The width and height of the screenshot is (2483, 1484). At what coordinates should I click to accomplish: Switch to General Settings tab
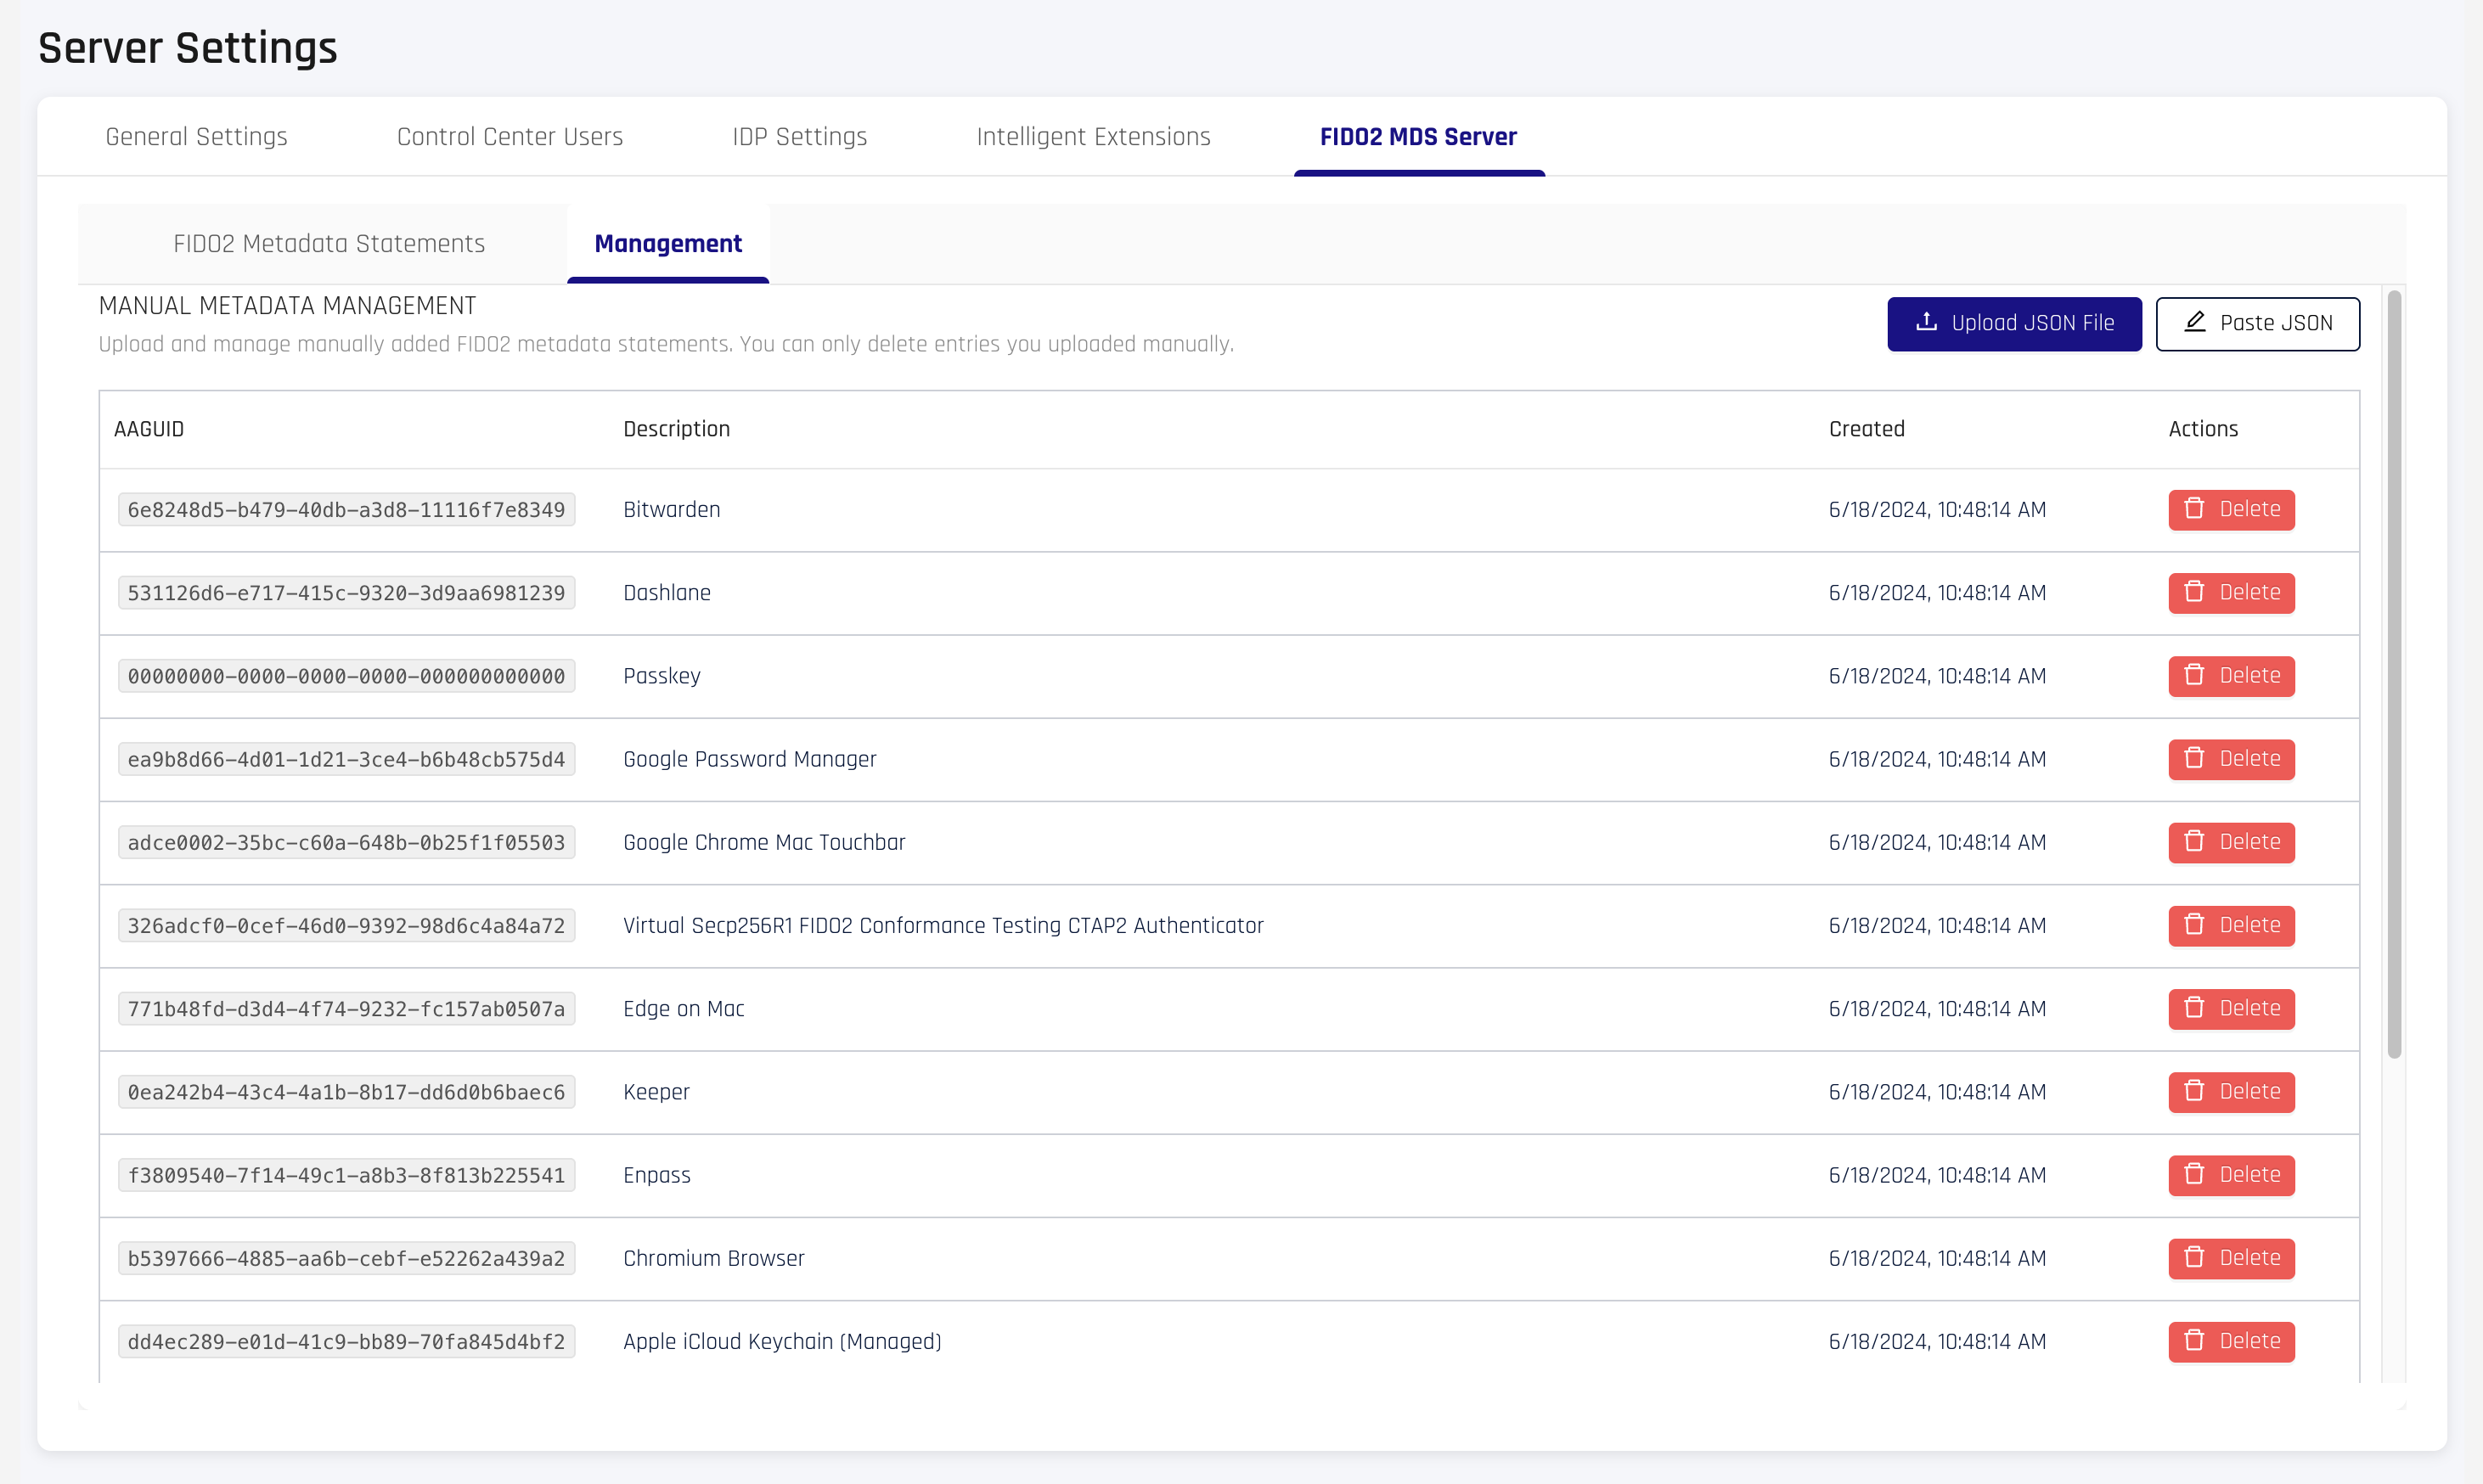pos(196,137)
